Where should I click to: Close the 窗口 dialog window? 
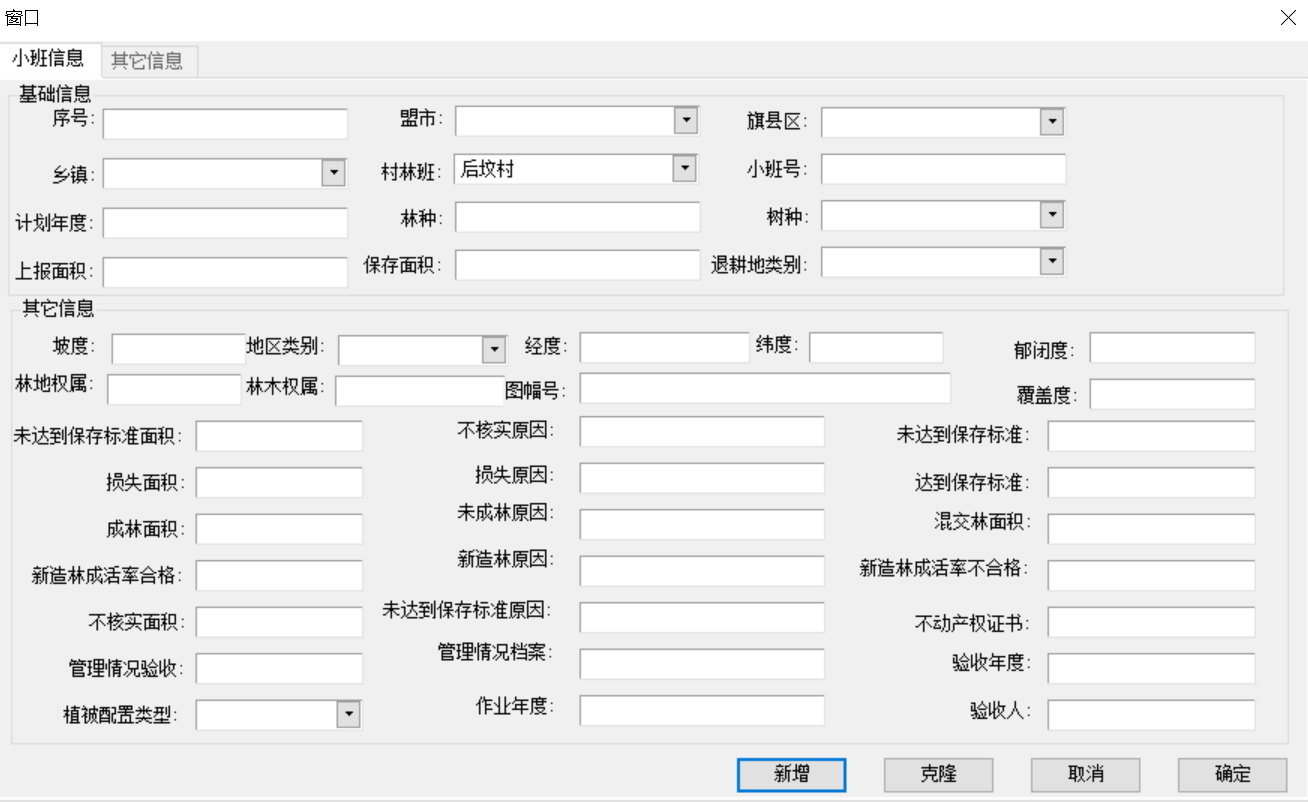point(1288,18)
